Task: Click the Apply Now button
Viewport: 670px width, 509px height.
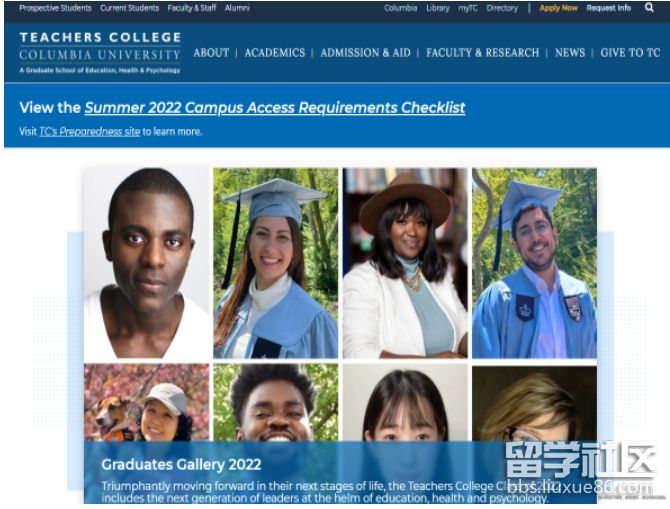Action: point(558,8)
